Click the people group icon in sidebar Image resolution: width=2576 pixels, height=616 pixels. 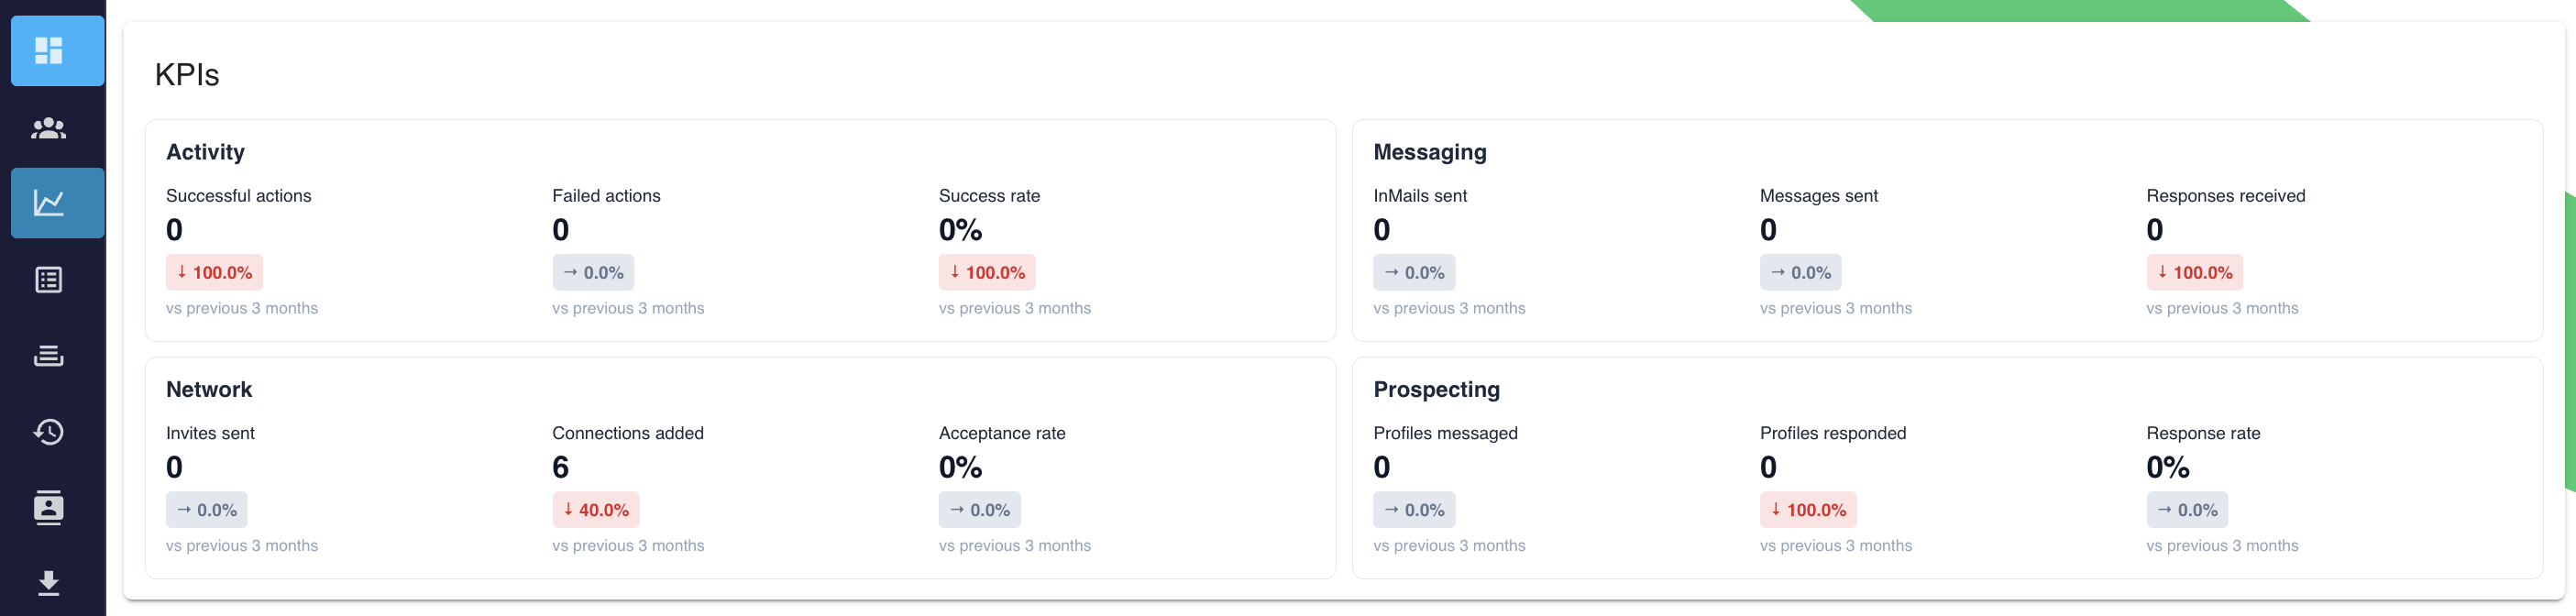(48, 128)
